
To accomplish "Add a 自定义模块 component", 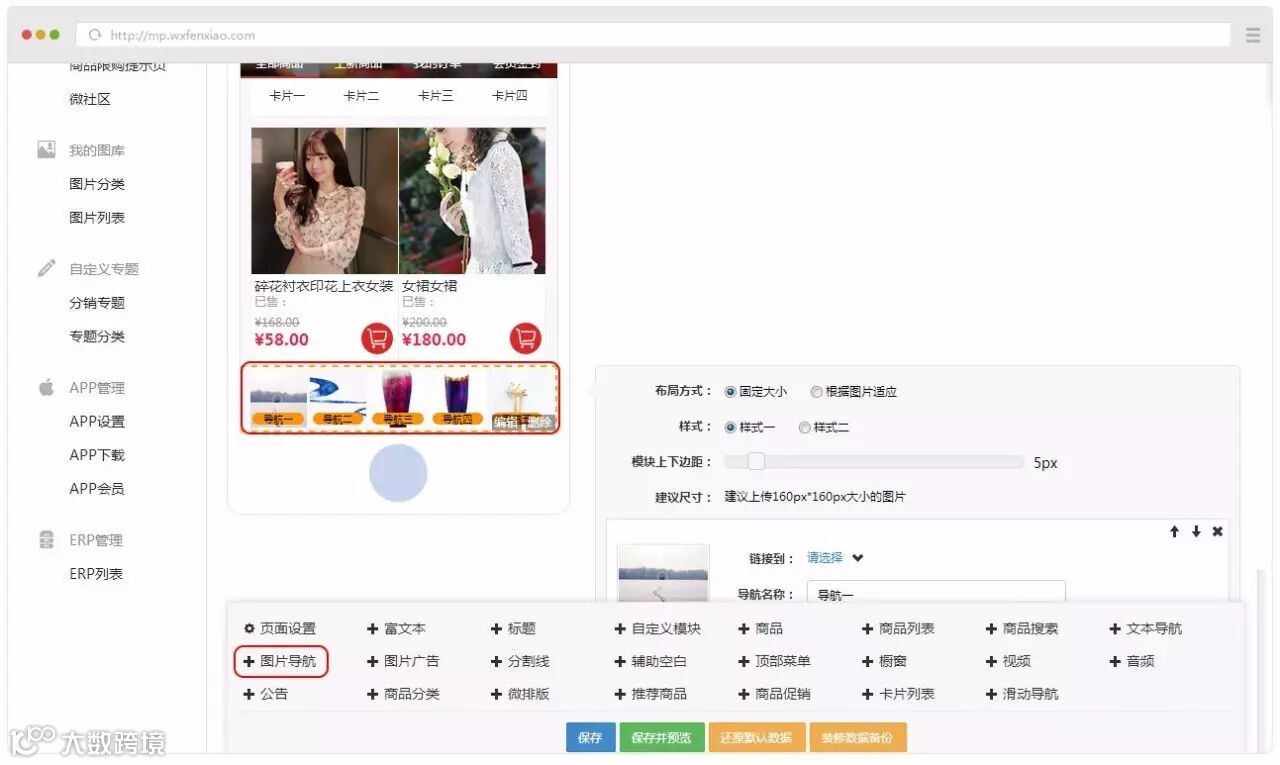I will (x=658, y=628).
